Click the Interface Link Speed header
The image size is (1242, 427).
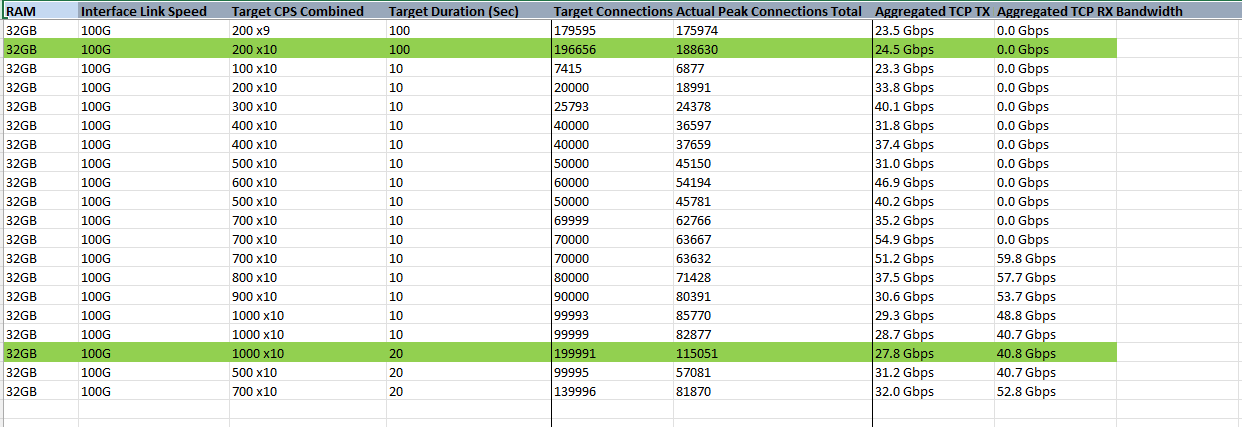click(153, 11)
